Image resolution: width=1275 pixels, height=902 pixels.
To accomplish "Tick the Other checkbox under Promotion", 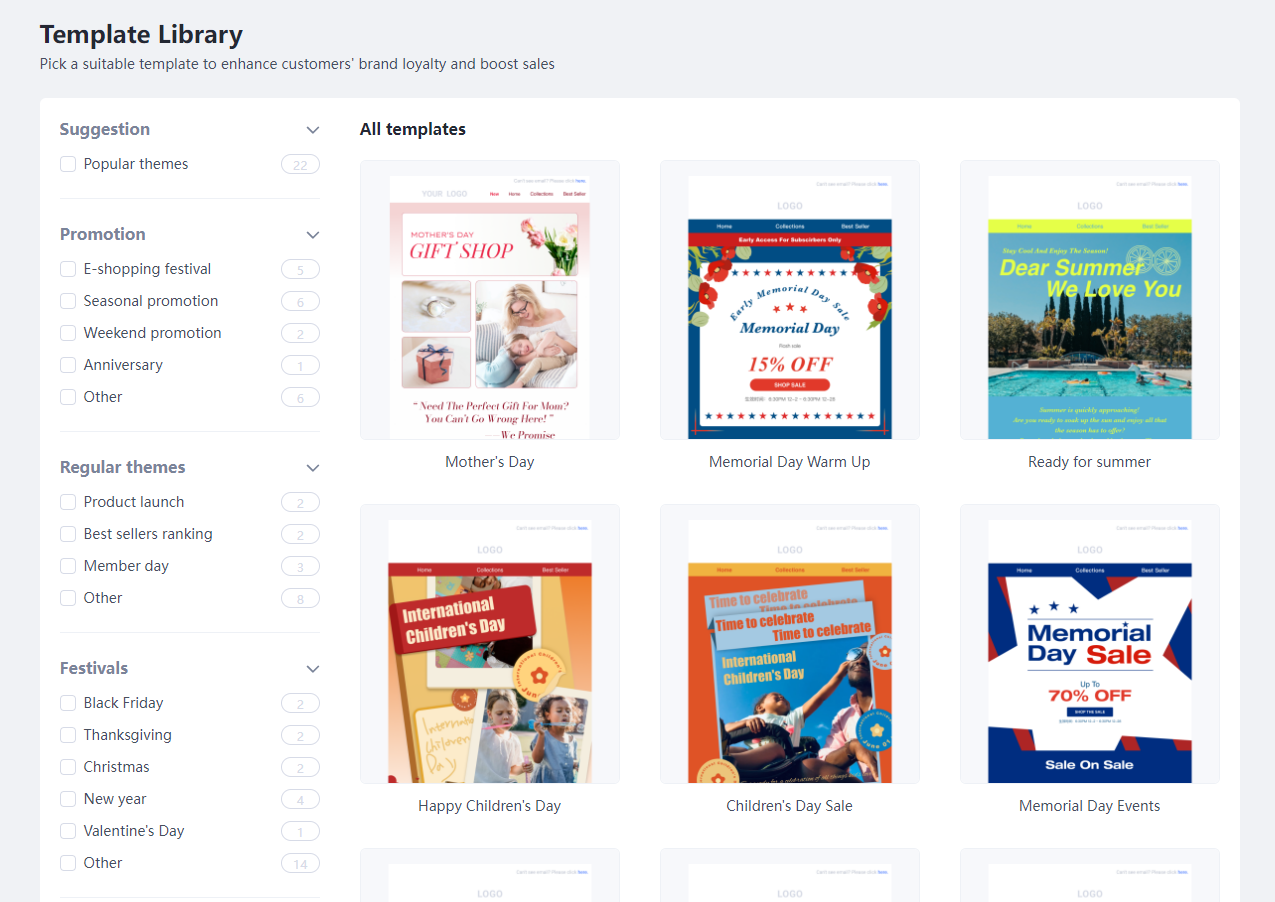I will coord(68,397).
